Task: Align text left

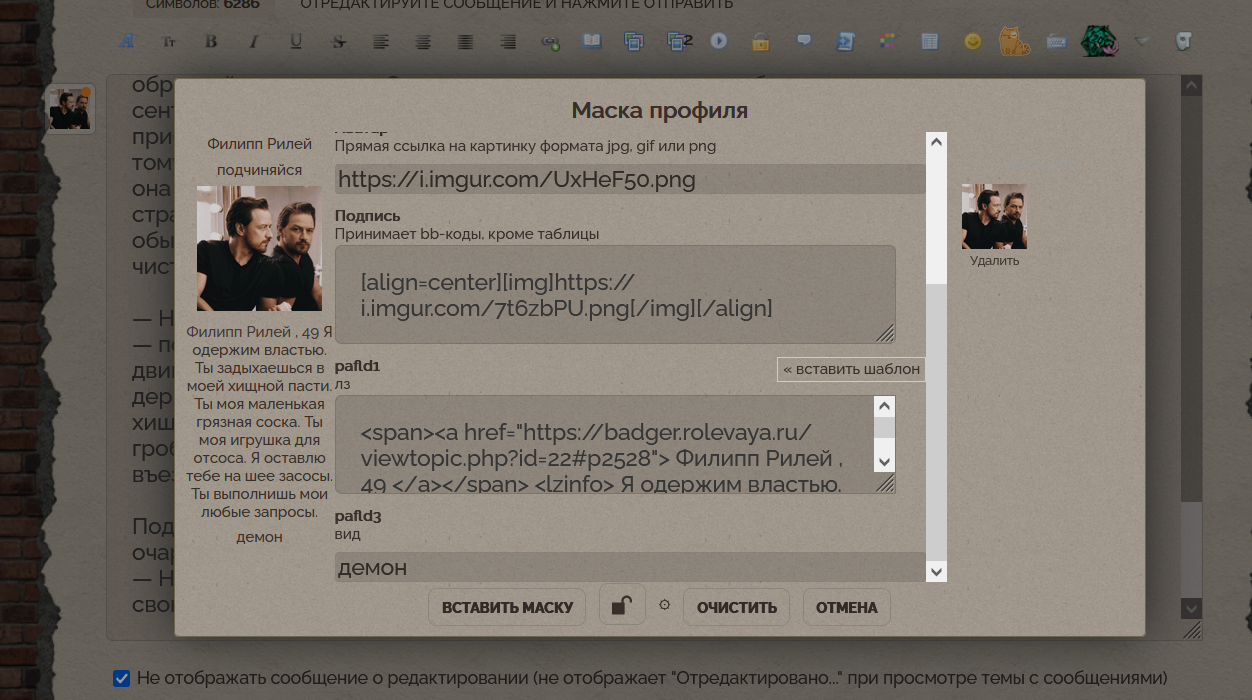Action: (x=381, y=42)
